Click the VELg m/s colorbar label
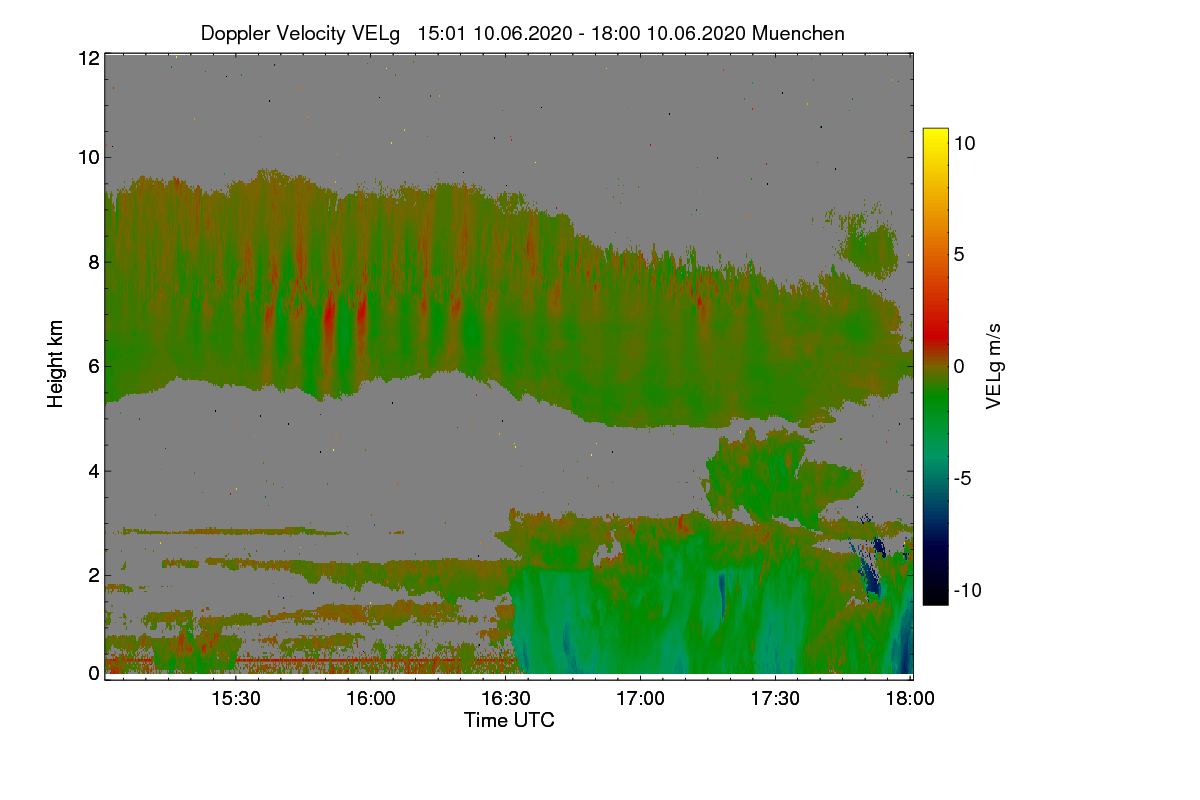Screen dimensions: 1200x800 point(993,366)
